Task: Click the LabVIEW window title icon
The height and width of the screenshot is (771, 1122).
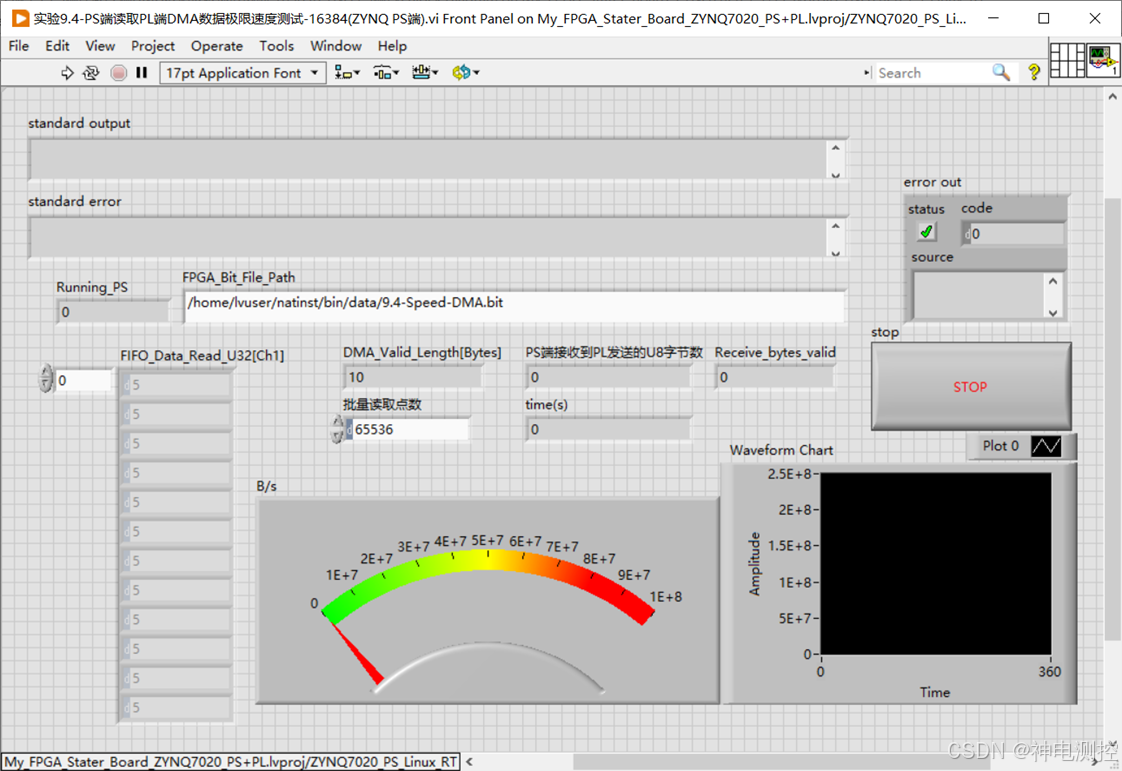Action: 20,19
